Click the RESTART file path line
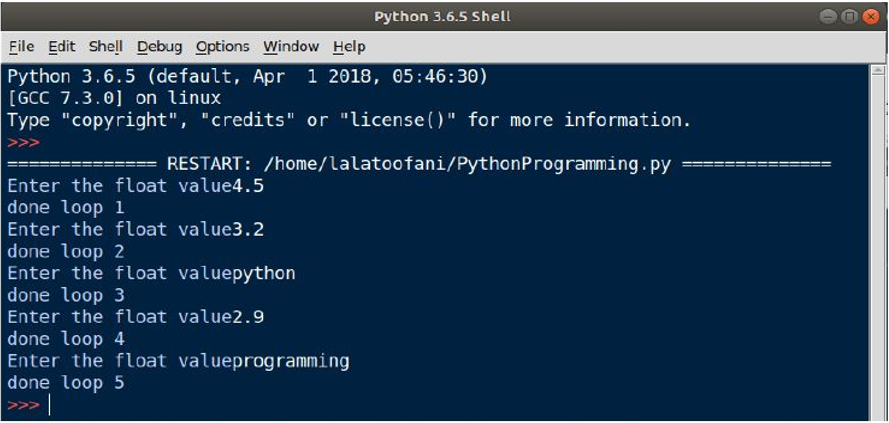The height and width of the screenshot is (423, 889). click(419, 164)
